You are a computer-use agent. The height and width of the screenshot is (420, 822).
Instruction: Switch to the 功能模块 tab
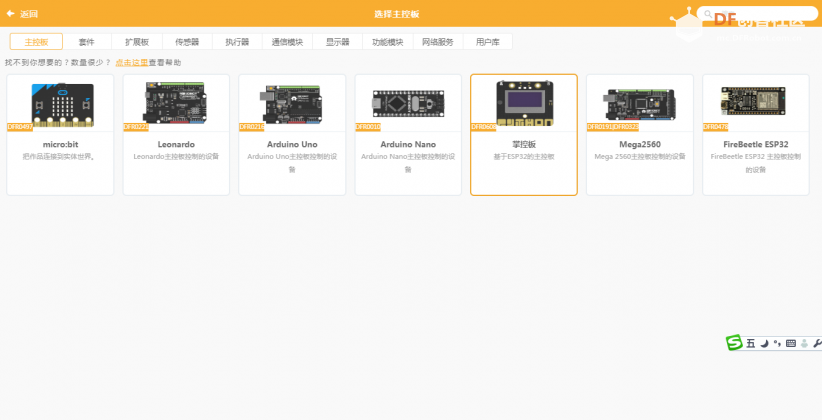(x=388, y=42)
